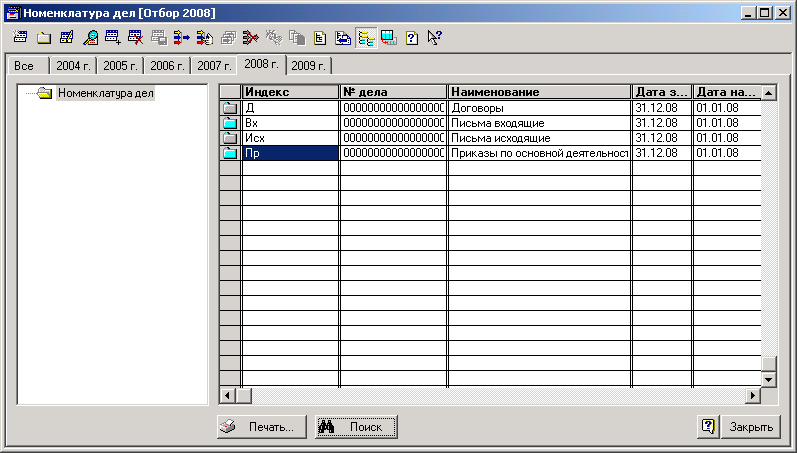Click the horizontal scrollbar thumb
The width and height of the screenshot is (797, 453).
click(243, 395)
